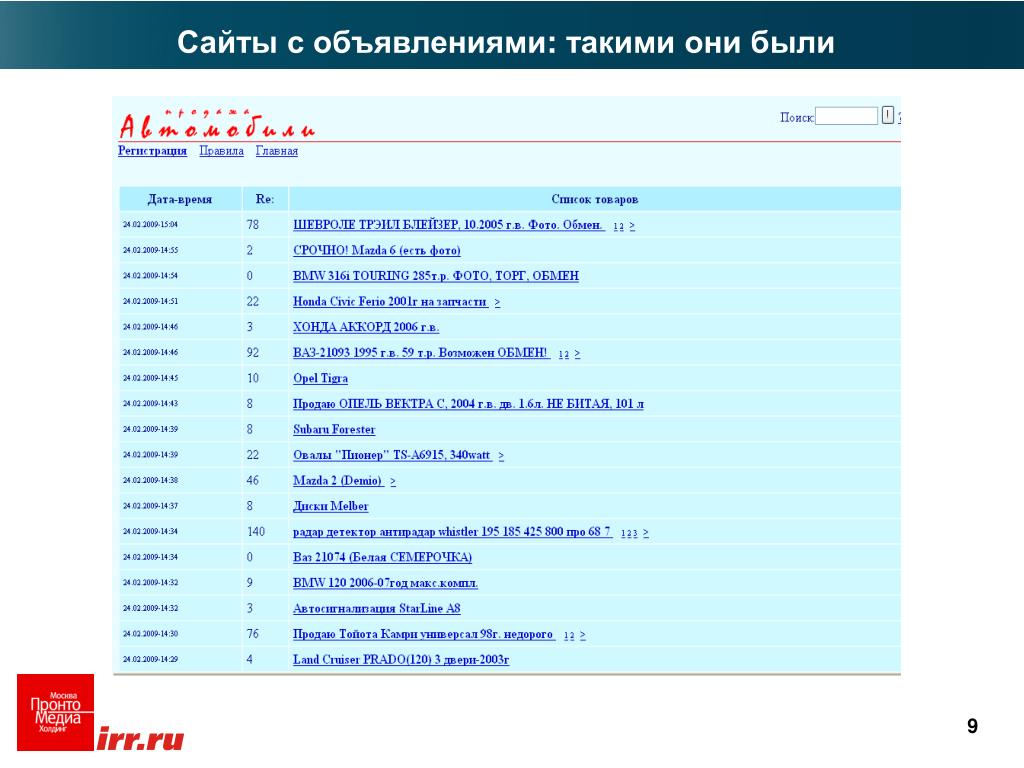Click the Список товаров column header

coord(594,199)
